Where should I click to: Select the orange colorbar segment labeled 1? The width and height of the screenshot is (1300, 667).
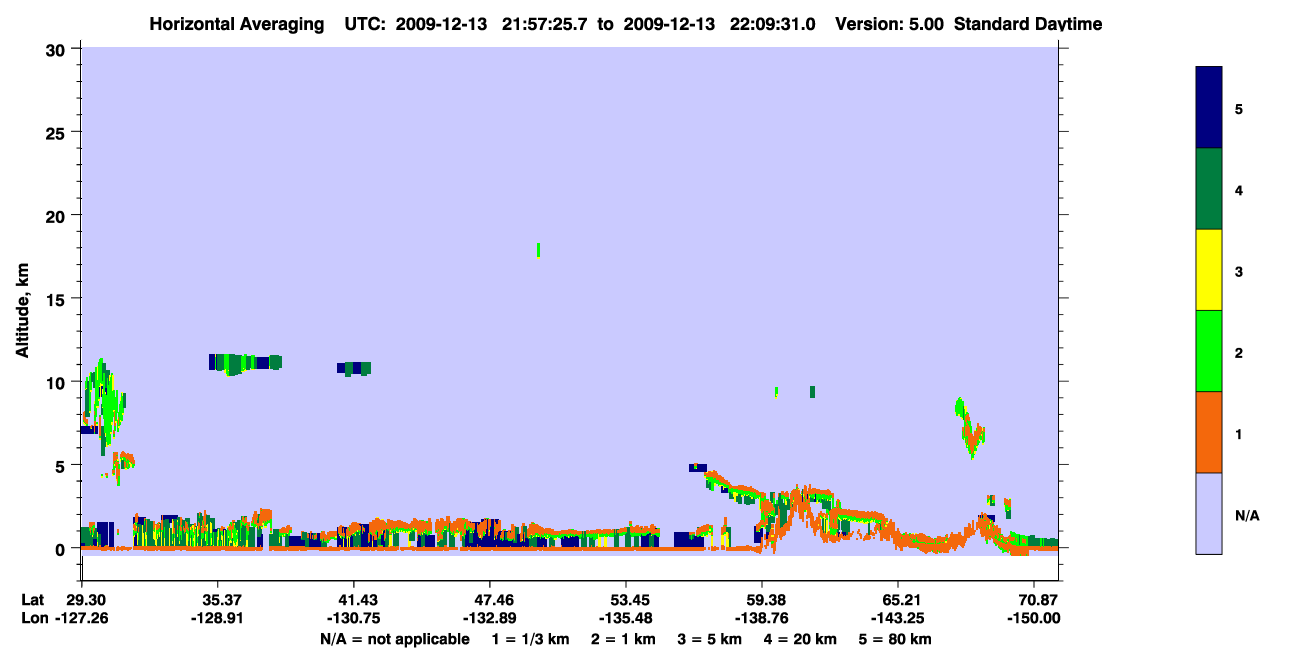pyautogui.click(x=1209, y=432)
